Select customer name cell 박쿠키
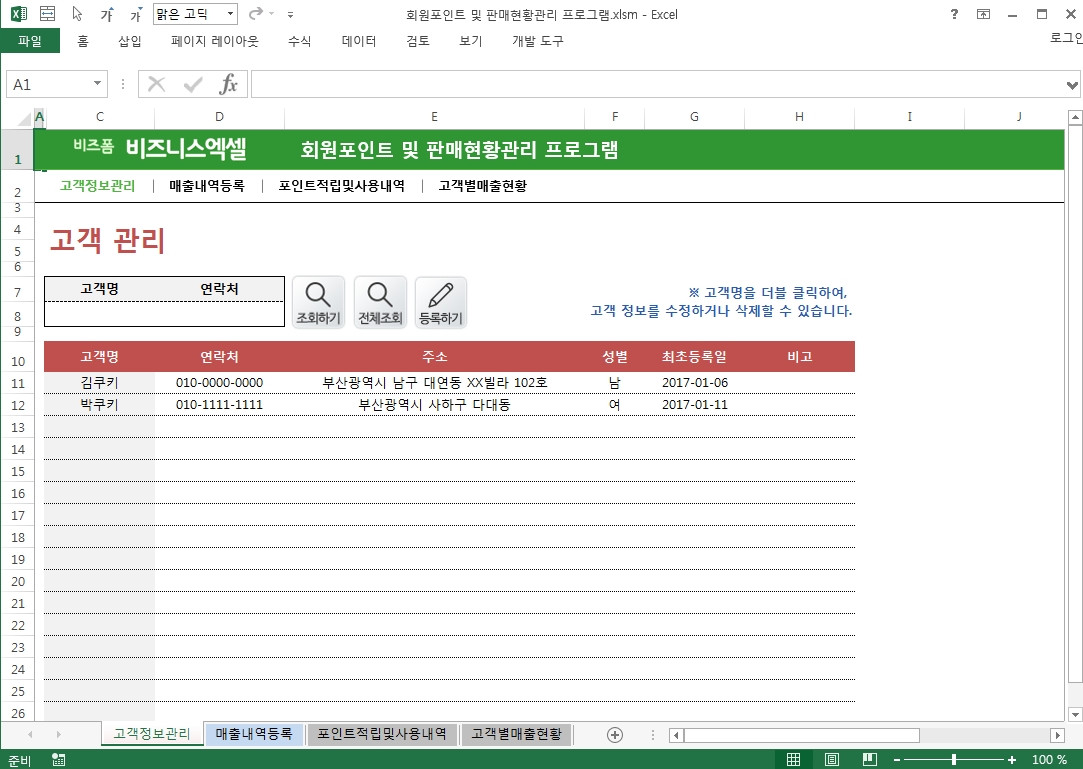Viewport: 1083px width, 769px height. (99, 405)
